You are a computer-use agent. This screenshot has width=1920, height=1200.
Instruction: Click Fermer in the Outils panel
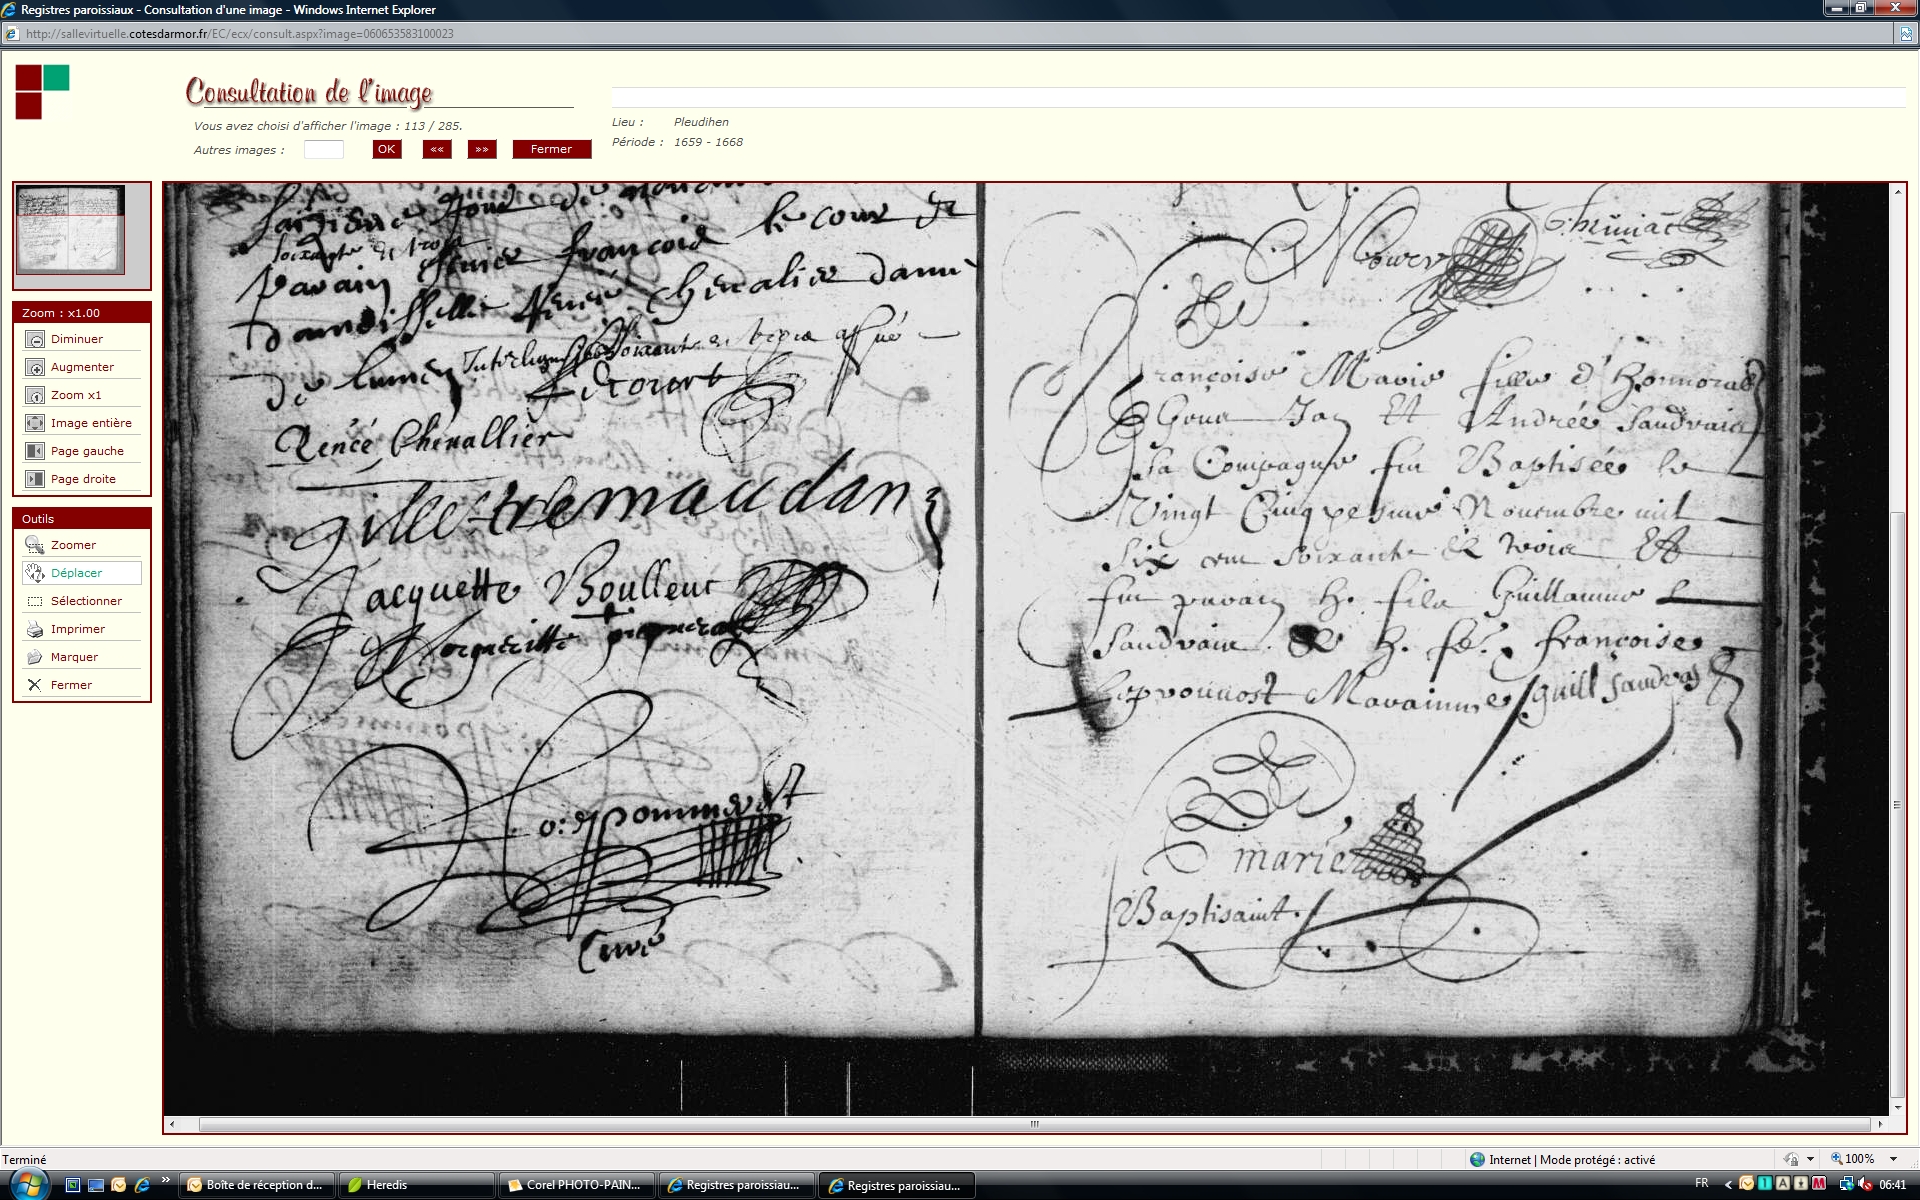pyautogui.click(x=35, y=685)
